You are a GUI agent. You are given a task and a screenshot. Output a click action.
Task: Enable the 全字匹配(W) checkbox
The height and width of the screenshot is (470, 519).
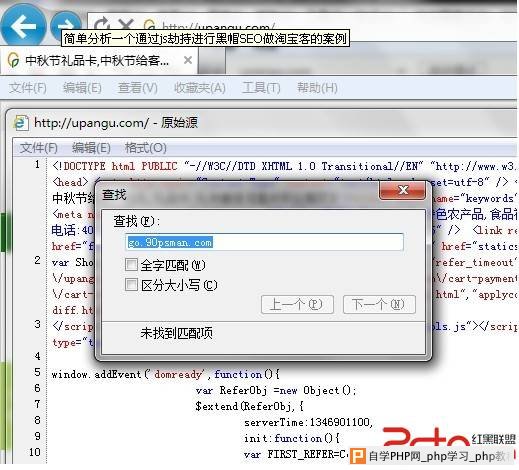[x=131, y=265]
